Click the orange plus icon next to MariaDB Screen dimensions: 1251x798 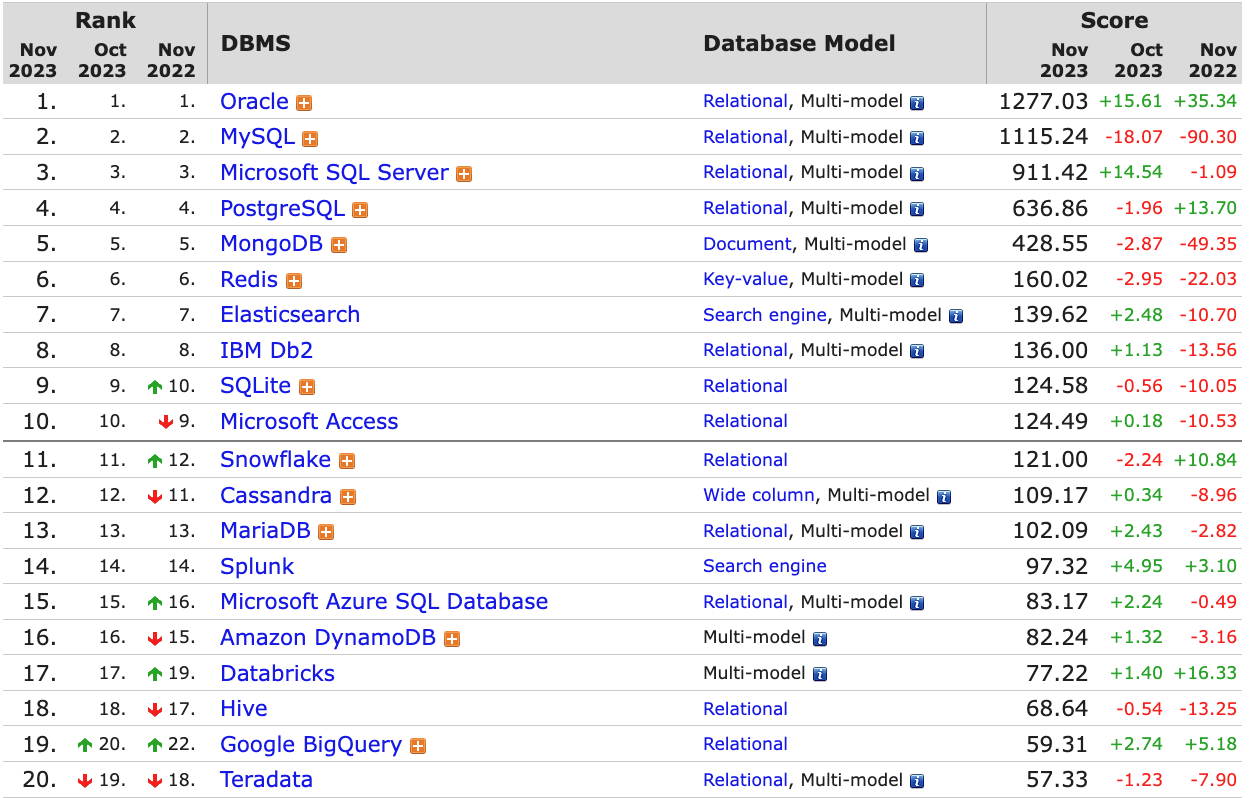tap(326, 532)
